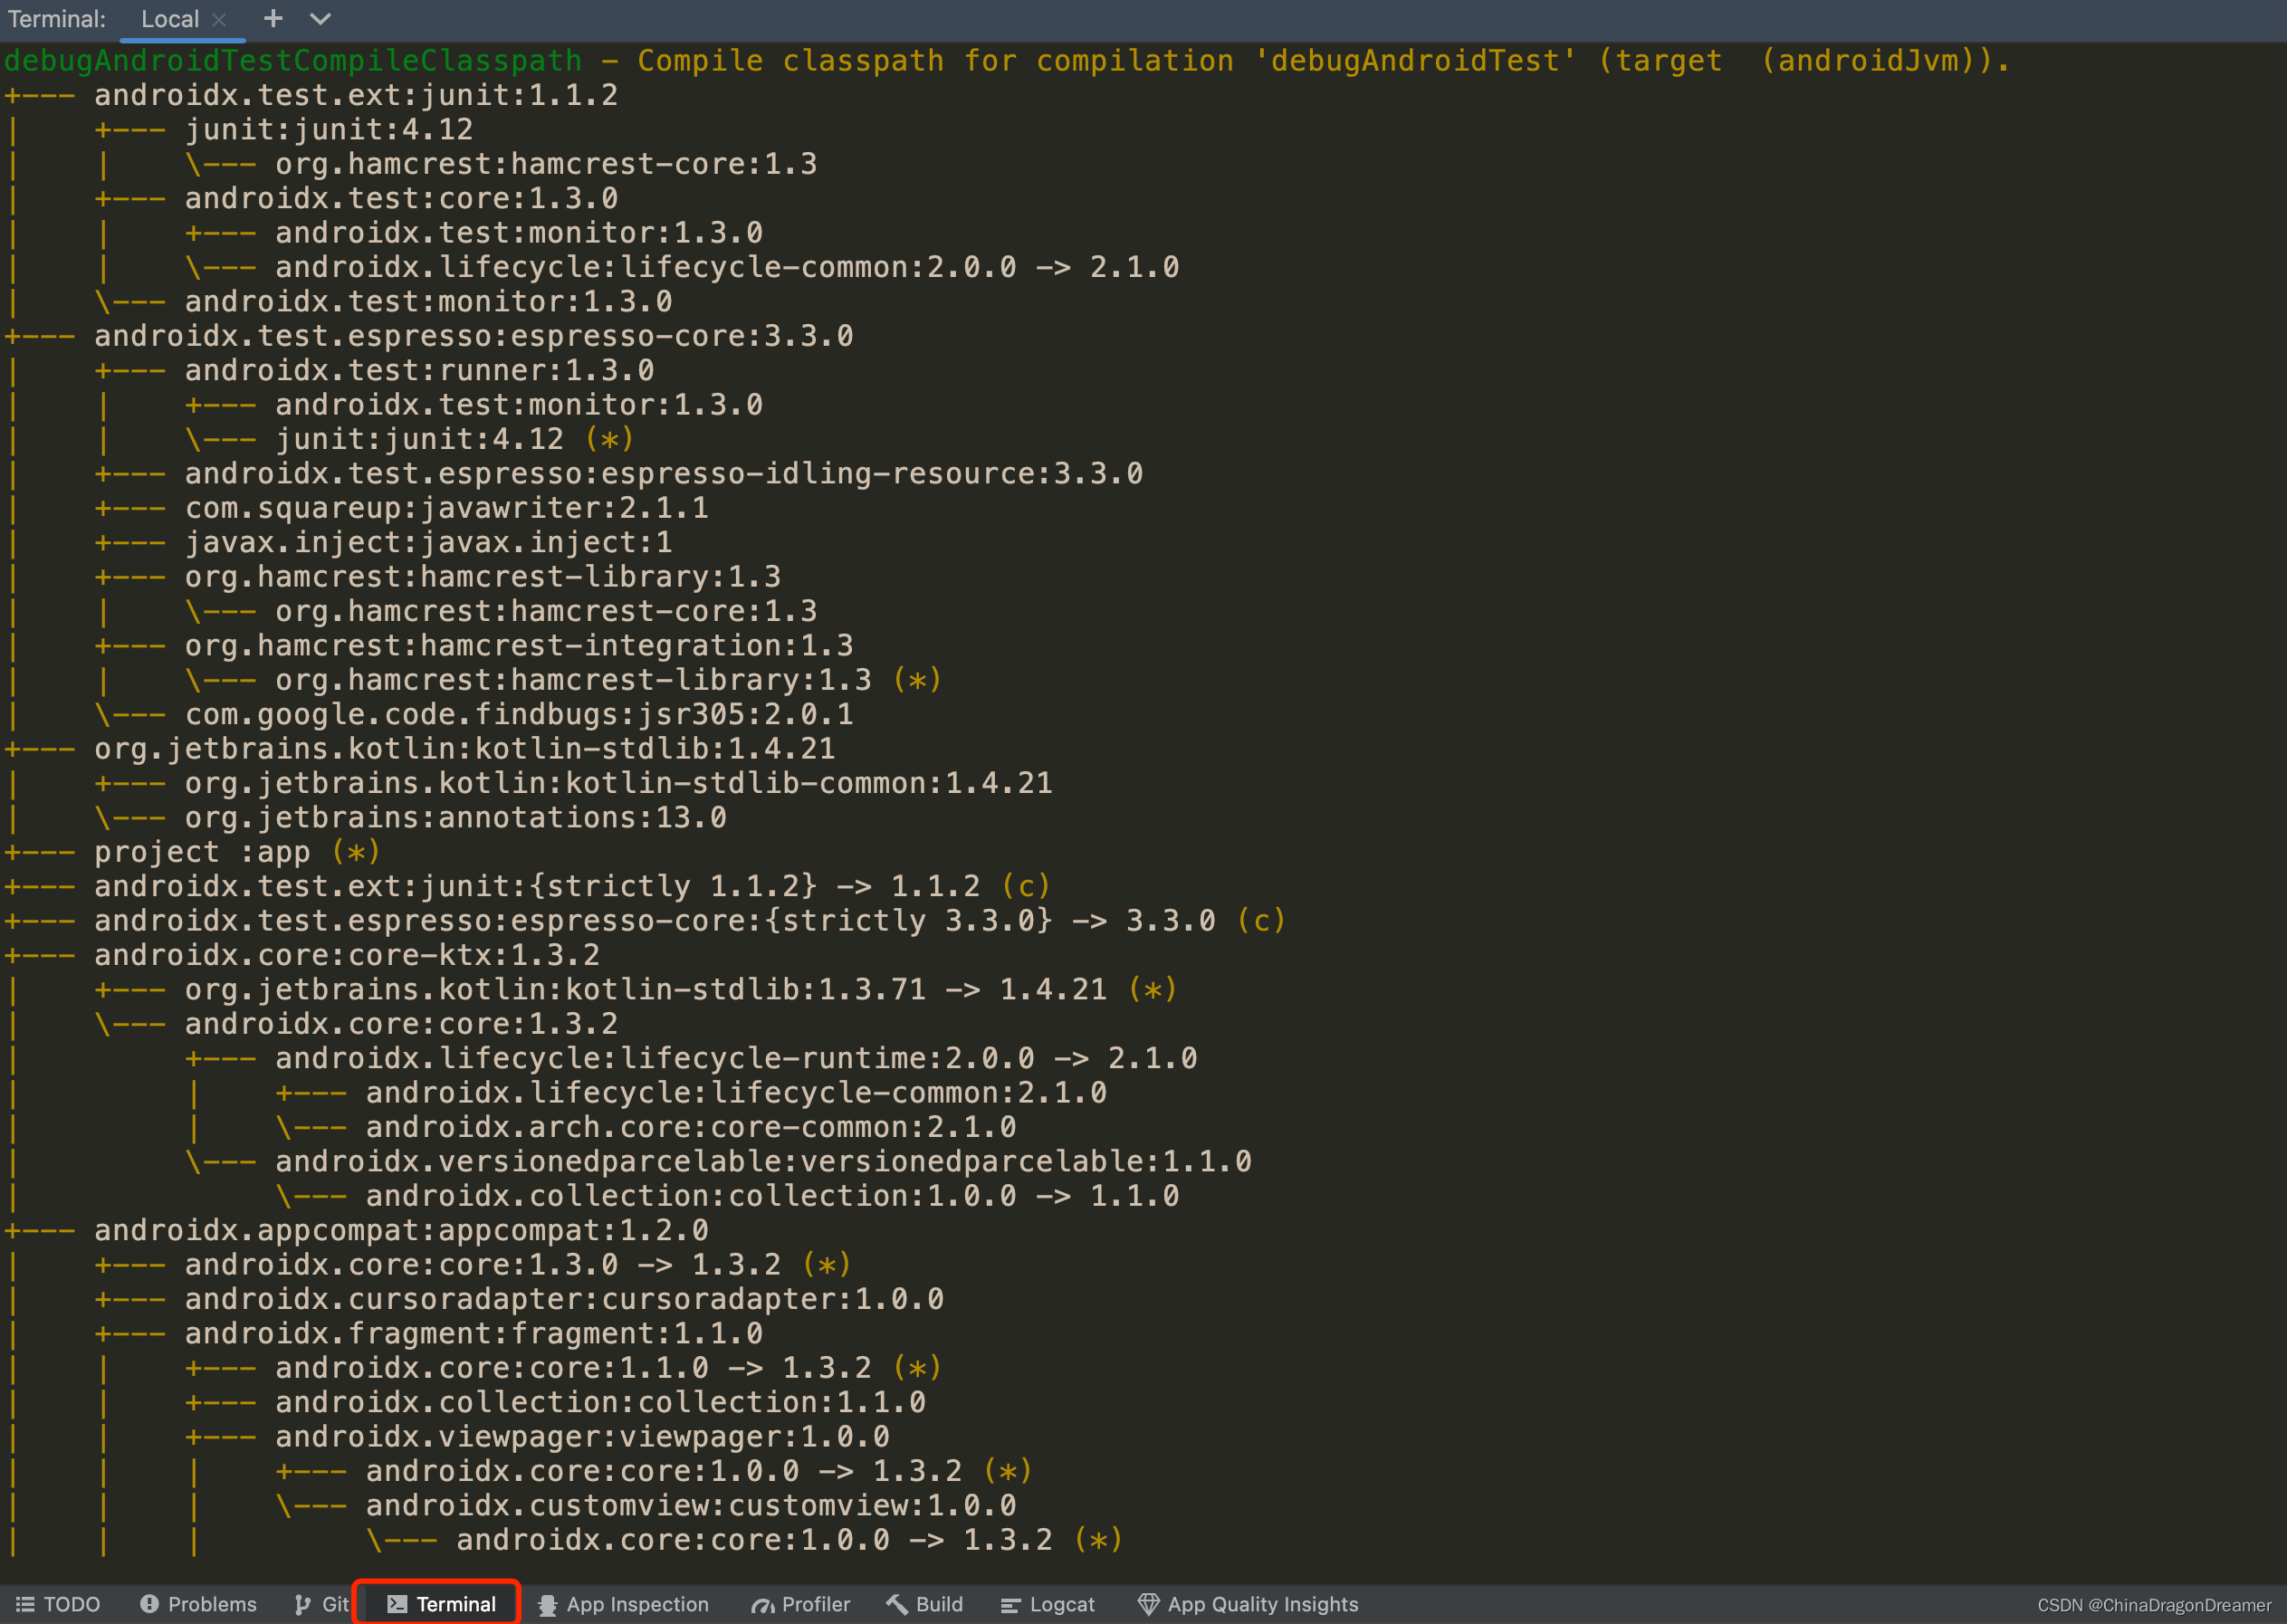2287x1624 pixels.
Task: Click lifecycle-common:2.0.0 -> 2.1.0 line
Action: pos(727,267)
